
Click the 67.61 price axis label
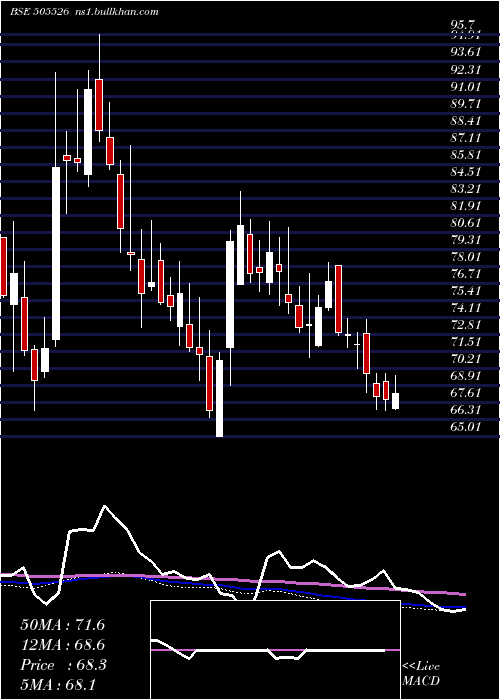[466, 393]
